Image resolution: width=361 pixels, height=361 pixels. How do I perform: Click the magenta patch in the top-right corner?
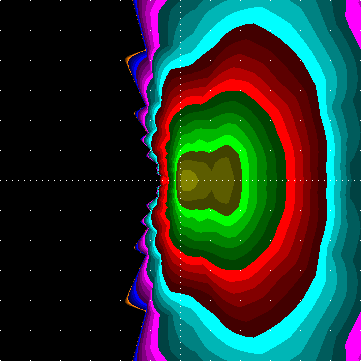click(354, 13)
